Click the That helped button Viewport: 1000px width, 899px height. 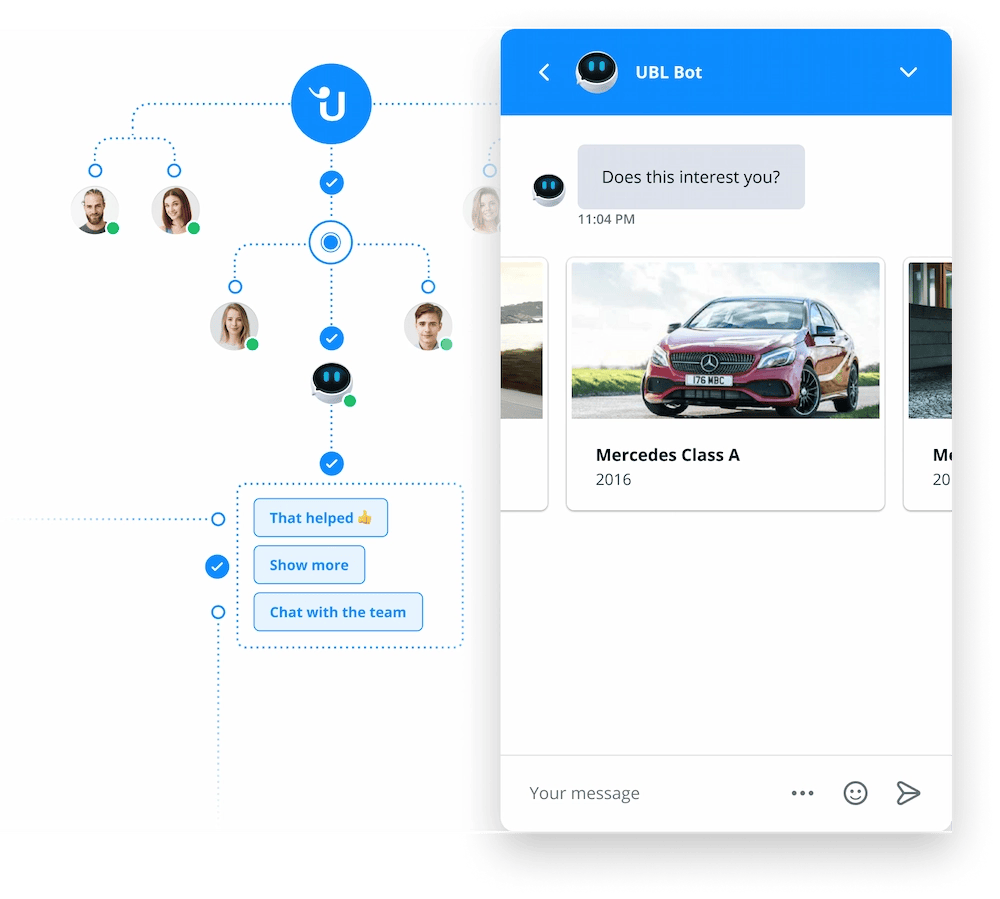coord(320,518)
